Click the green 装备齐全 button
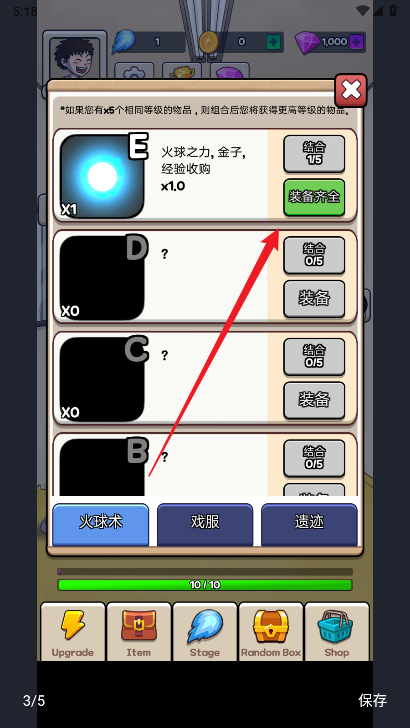The width and height of the screenshot is (410, 728). (x=314, y=197)
